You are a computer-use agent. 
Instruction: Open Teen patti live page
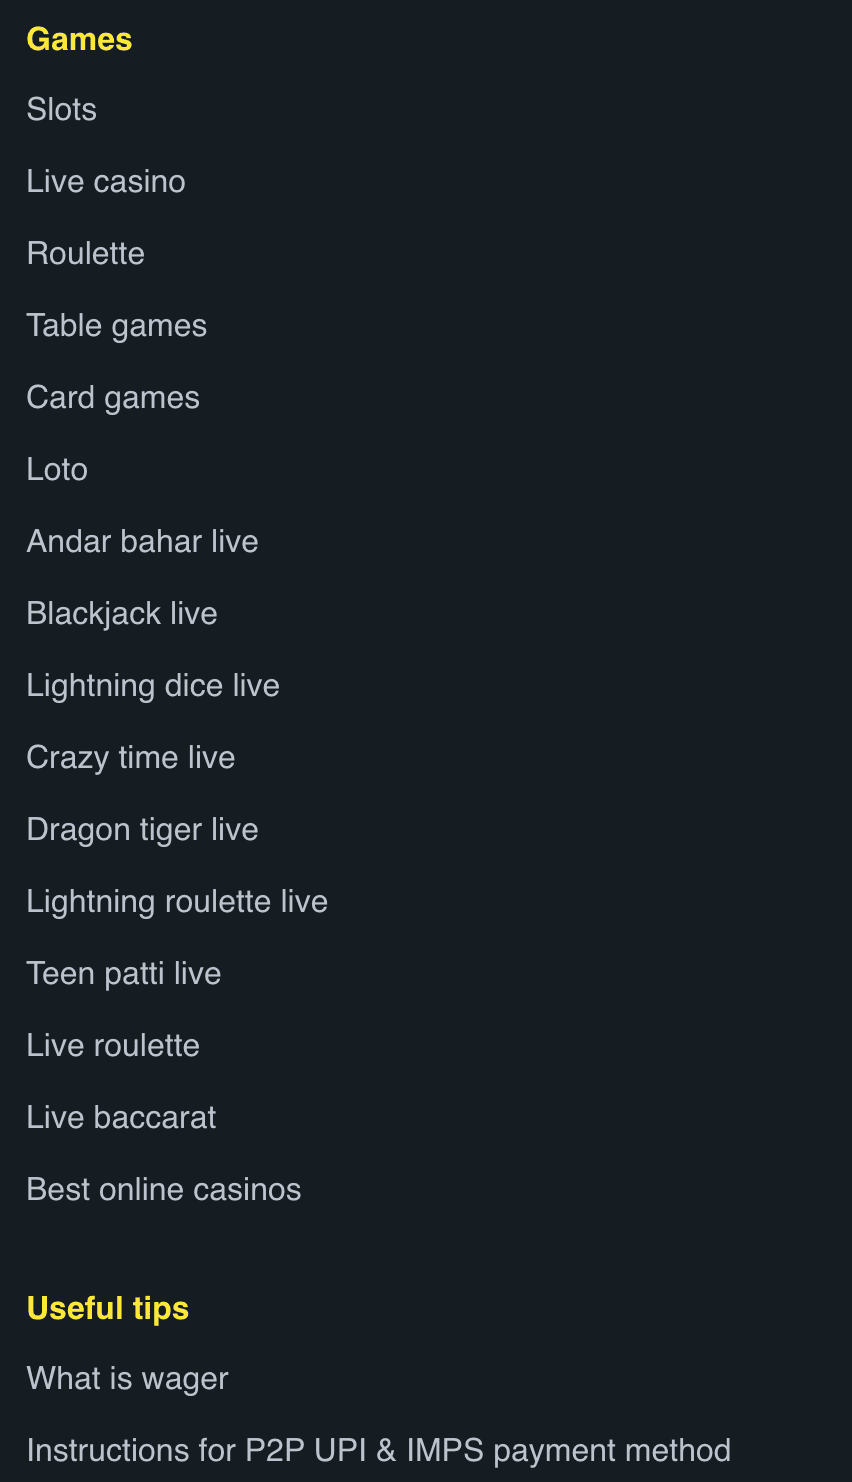[124, 973]
